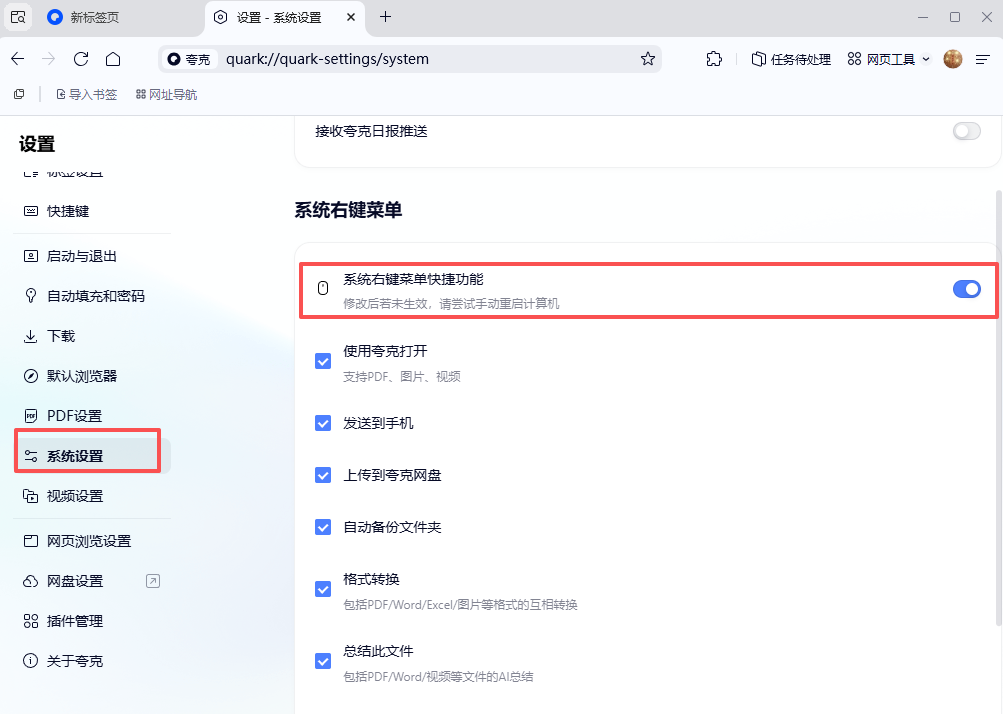The width and height of the screenshot is (1003, 714).
Task: Close the 设置 - 系统设置 tab
Action: (351, 17)
